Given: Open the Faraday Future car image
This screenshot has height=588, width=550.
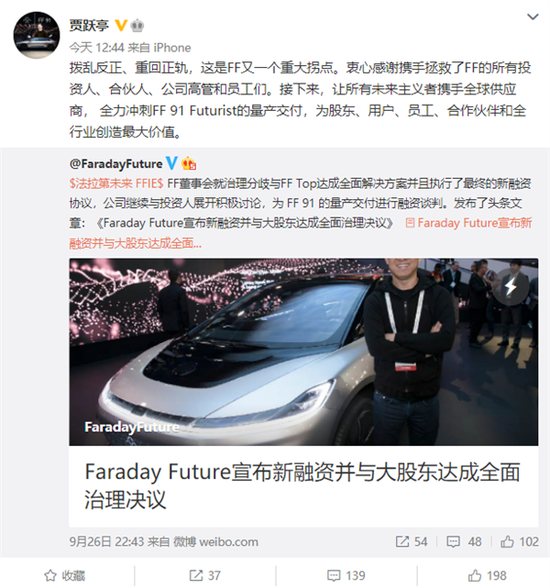Looking at the screenshot, I should 303,352.
